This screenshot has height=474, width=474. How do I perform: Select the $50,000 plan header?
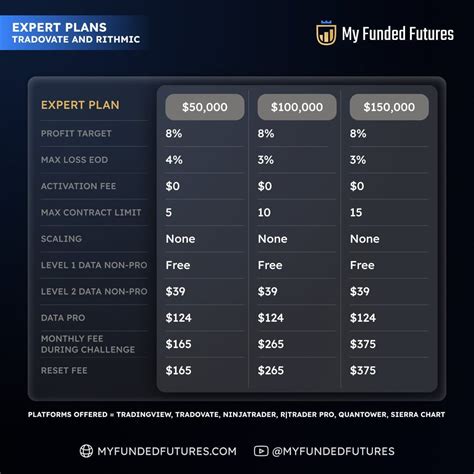tap(205, 107)
